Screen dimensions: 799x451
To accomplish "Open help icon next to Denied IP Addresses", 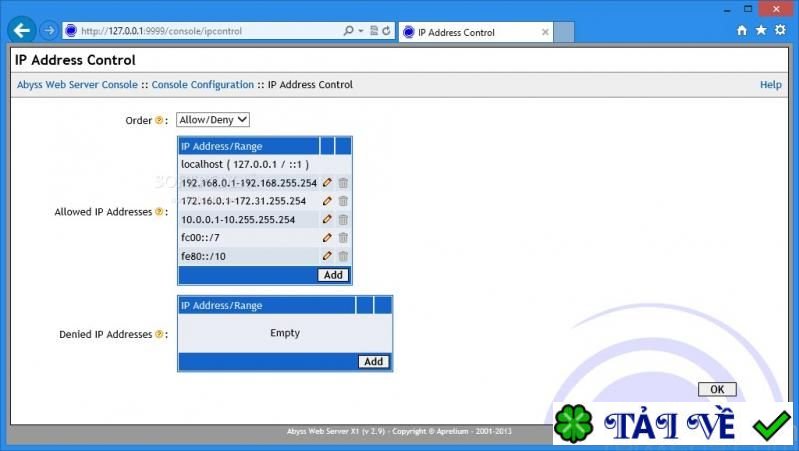I will [159, 334].
